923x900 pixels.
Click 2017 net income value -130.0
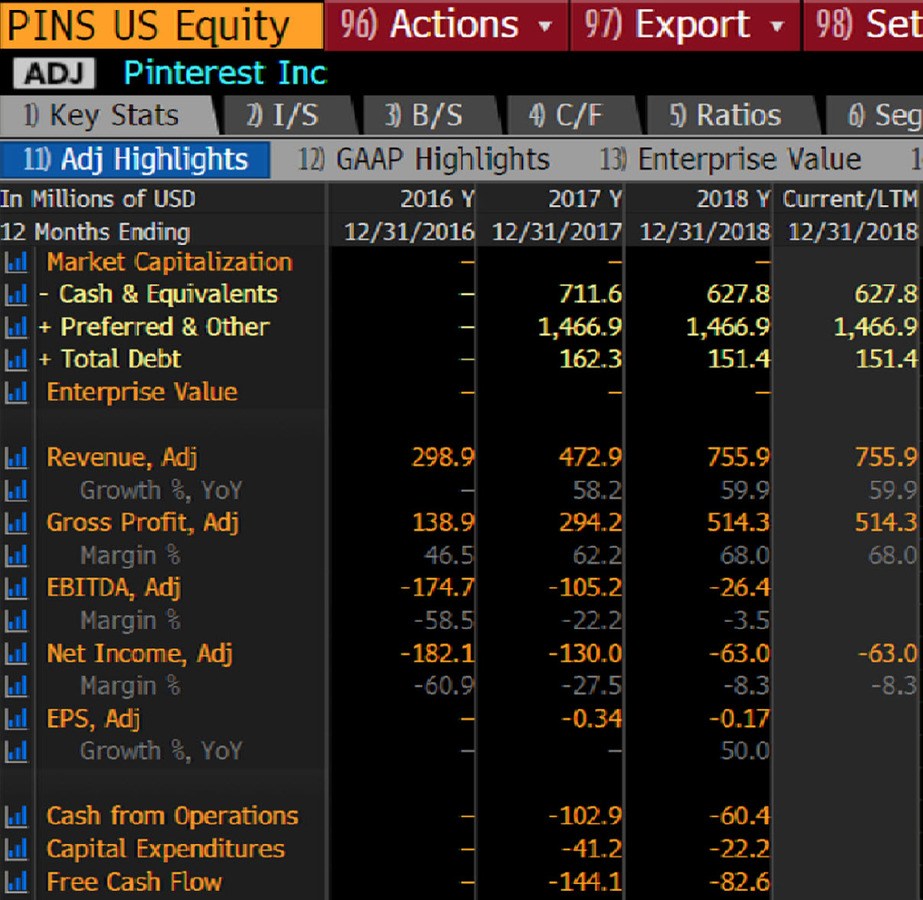(x=585, y=653)
